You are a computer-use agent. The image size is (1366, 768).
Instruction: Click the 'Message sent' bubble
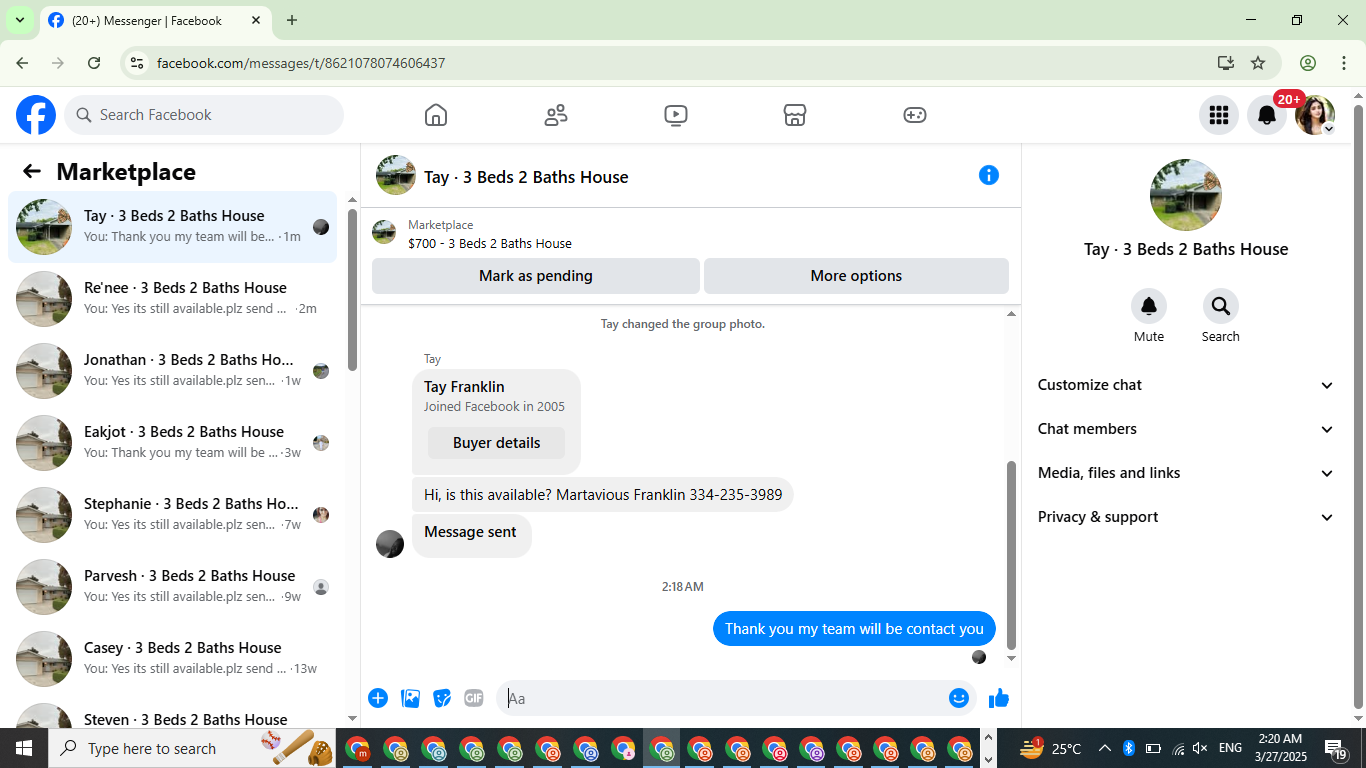[x=471, y=536]
